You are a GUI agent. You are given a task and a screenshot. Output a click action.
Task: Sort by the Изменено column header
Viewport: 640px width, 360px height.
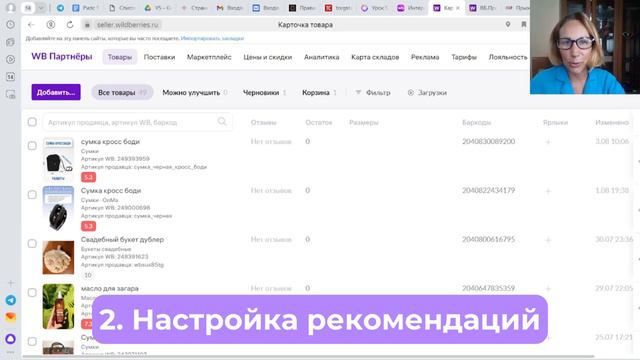(611, 122)
